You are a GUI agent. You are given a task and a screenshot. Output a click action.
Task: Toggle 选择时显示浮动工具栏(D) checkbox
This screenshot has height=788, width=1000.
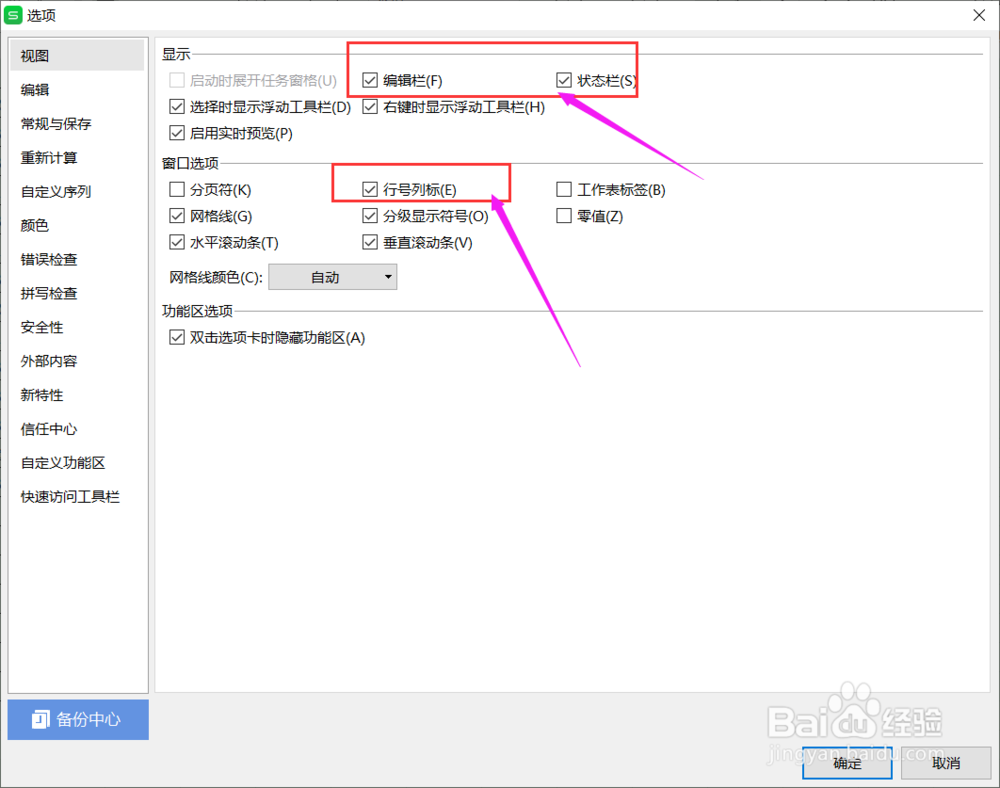(177, 106)
